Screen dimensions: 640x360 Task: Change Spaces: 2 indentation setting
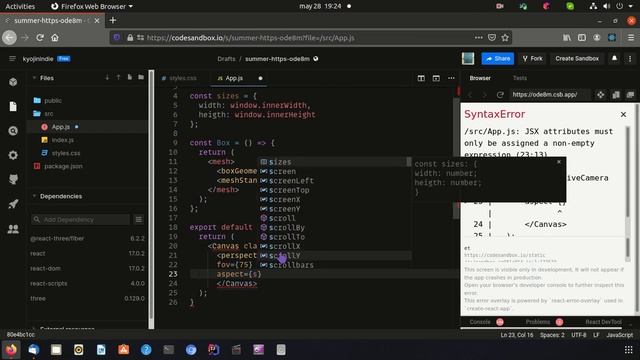(x=552, y=335)
